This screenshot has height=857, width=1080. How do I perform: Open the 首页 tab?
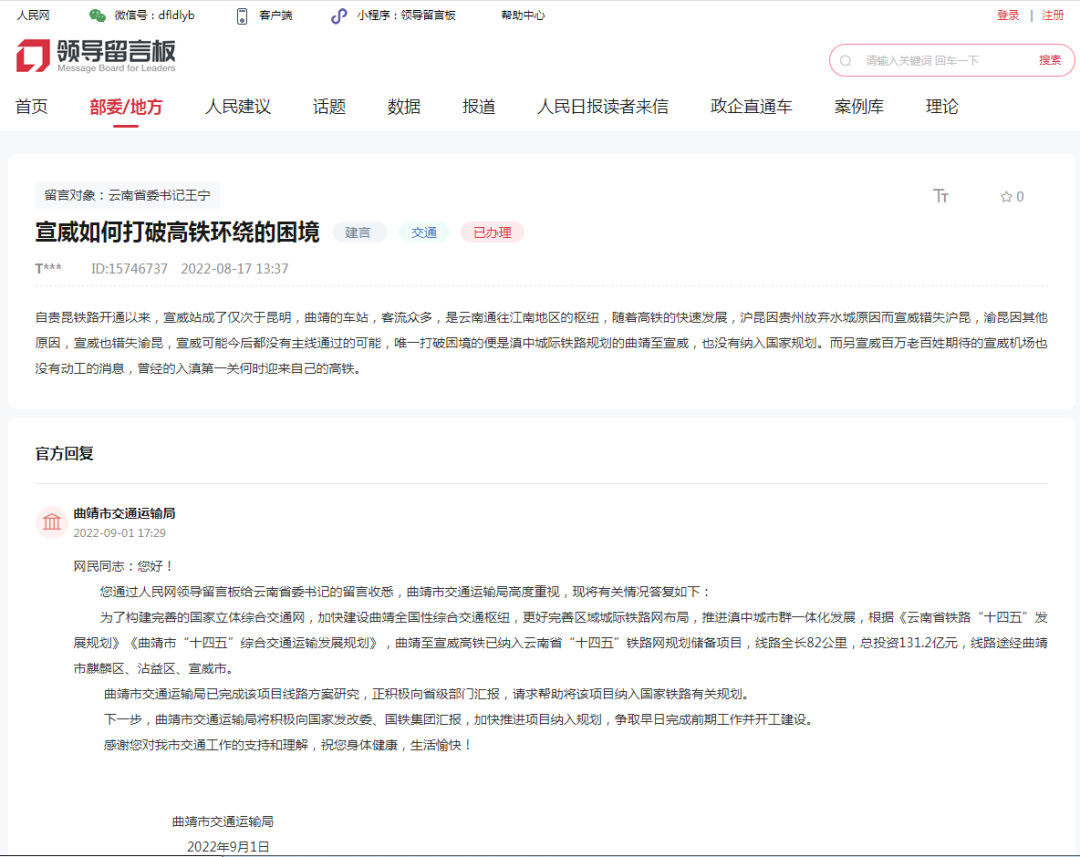pyautogui.click(x=31, y=106)
